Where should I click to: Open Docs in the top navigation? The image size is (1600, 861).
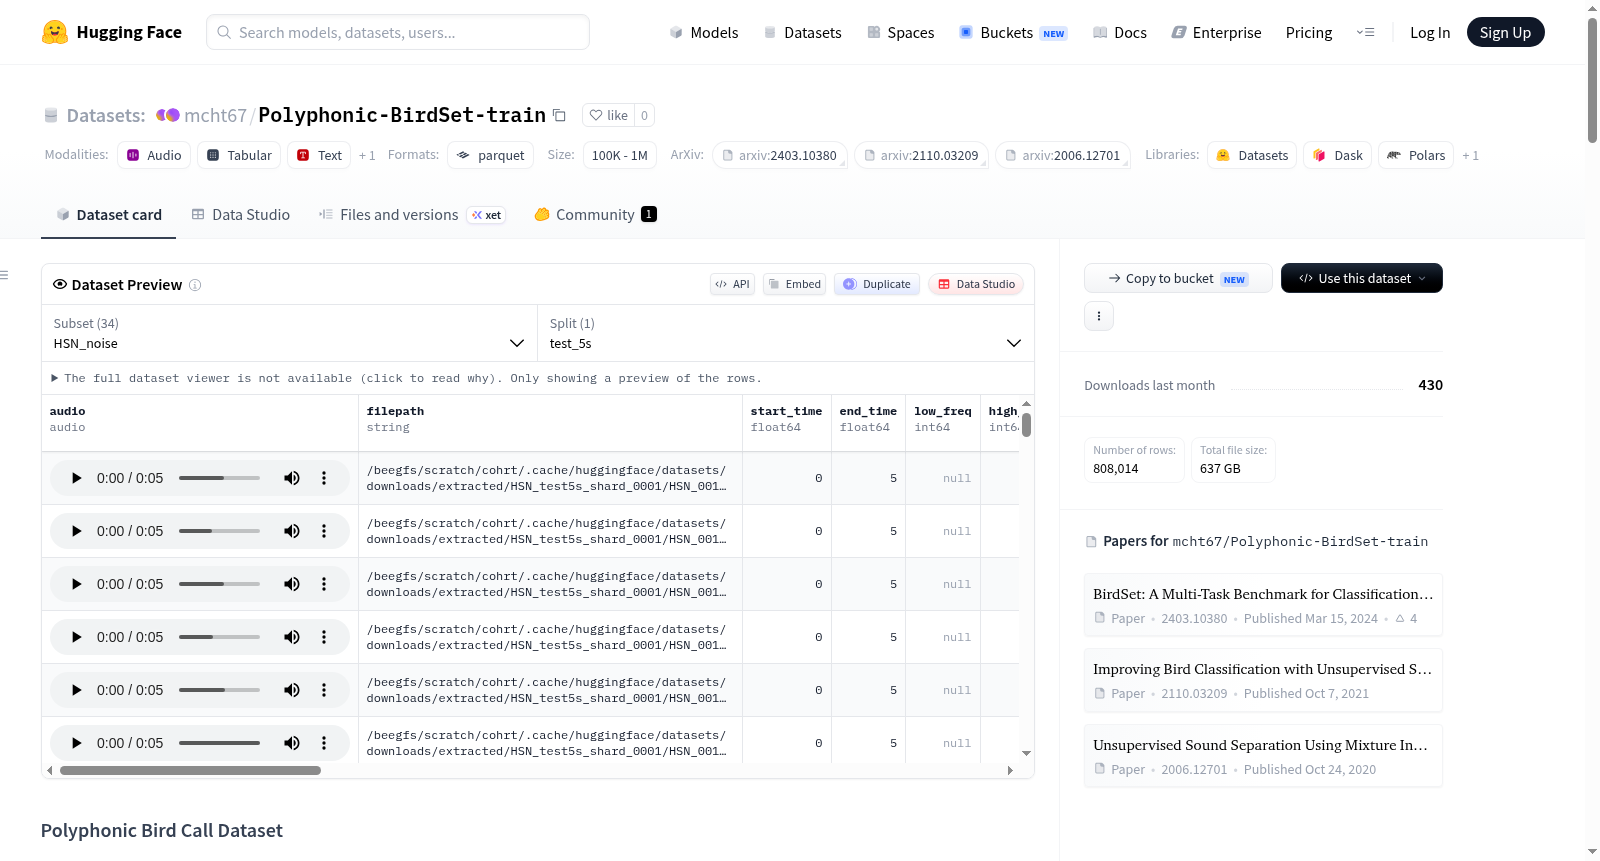coord(1120,32)
